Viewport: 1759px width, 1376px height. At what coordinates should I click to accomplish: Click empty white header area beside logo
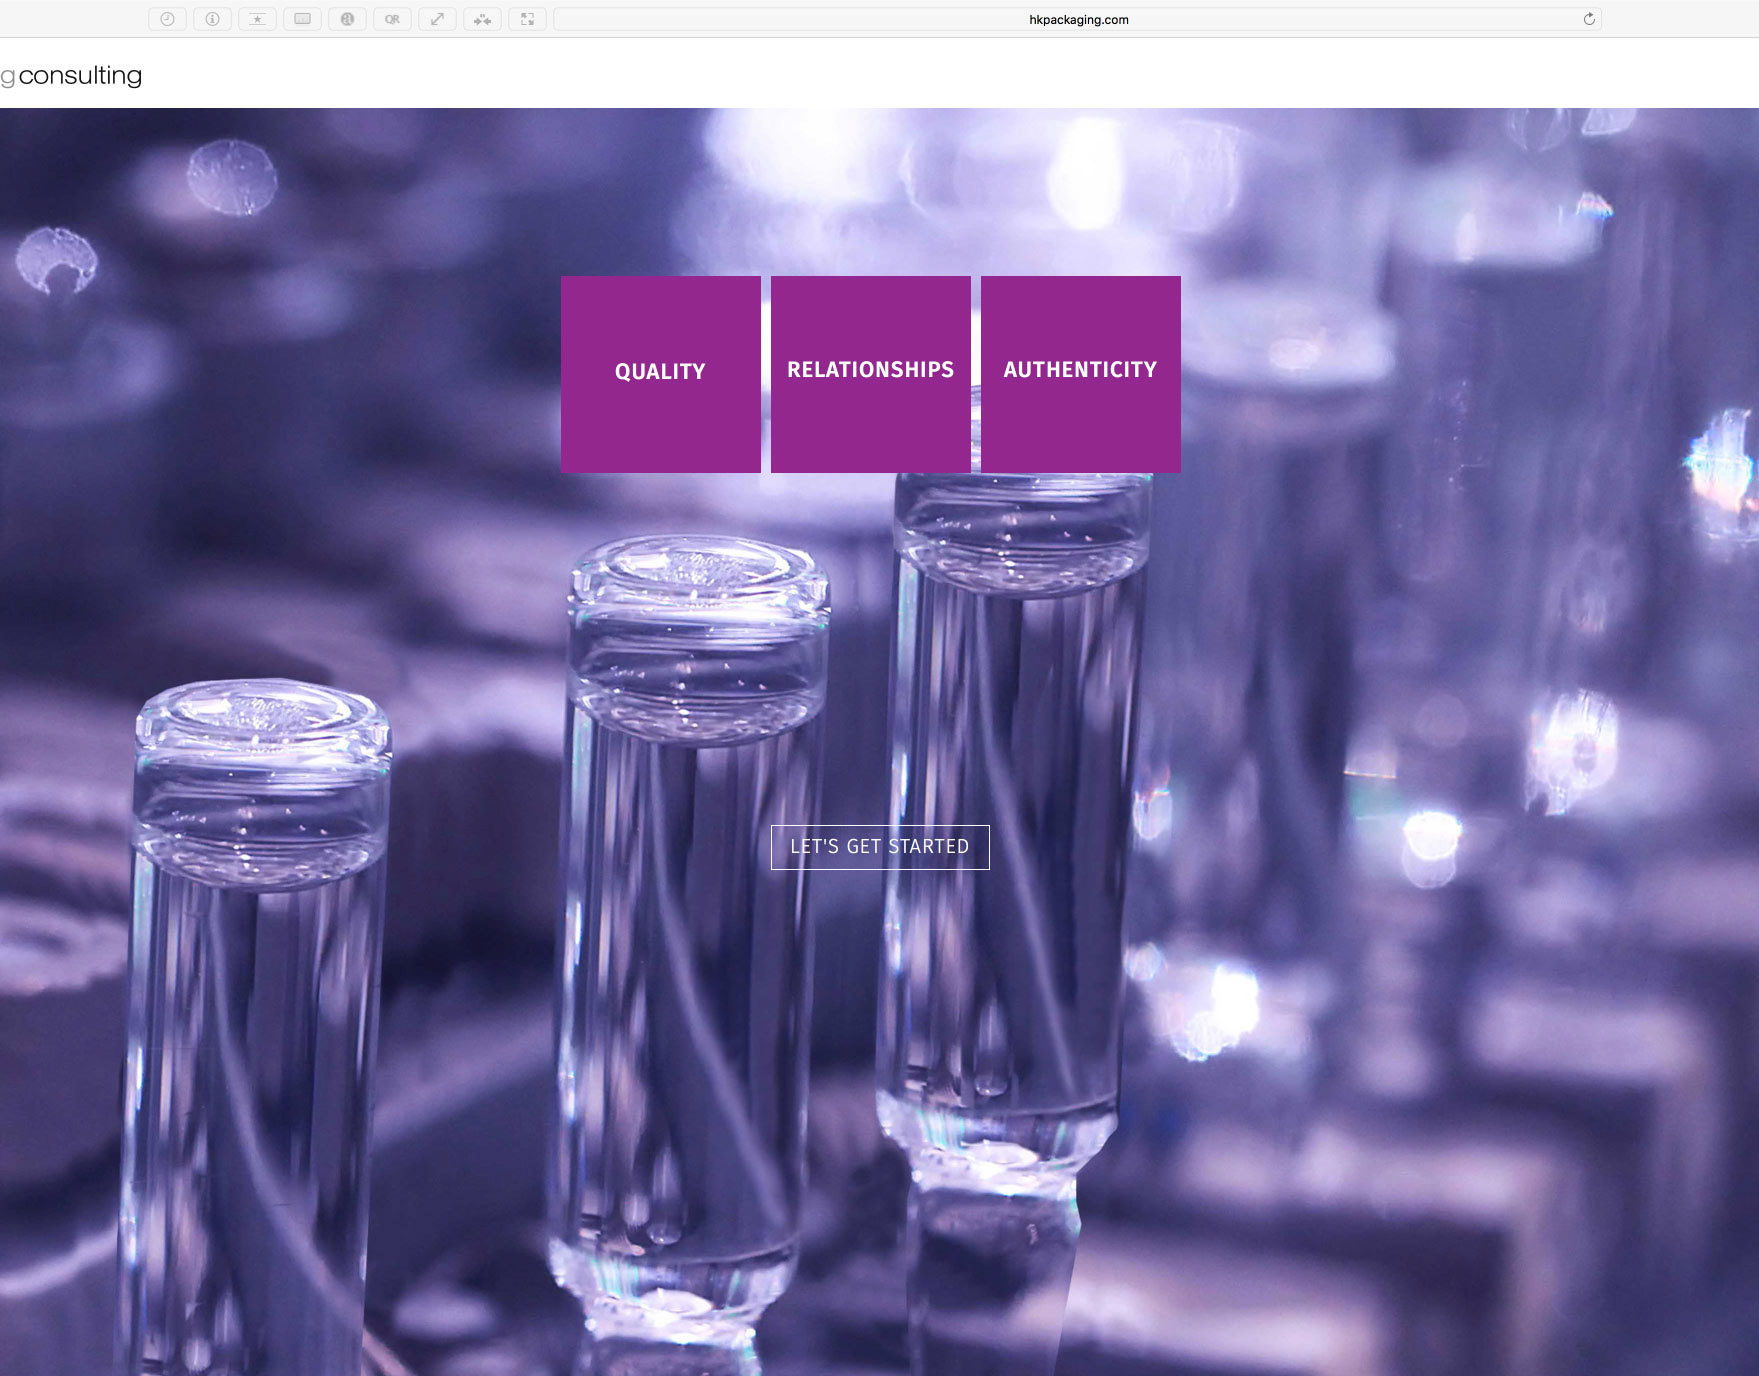900,74
